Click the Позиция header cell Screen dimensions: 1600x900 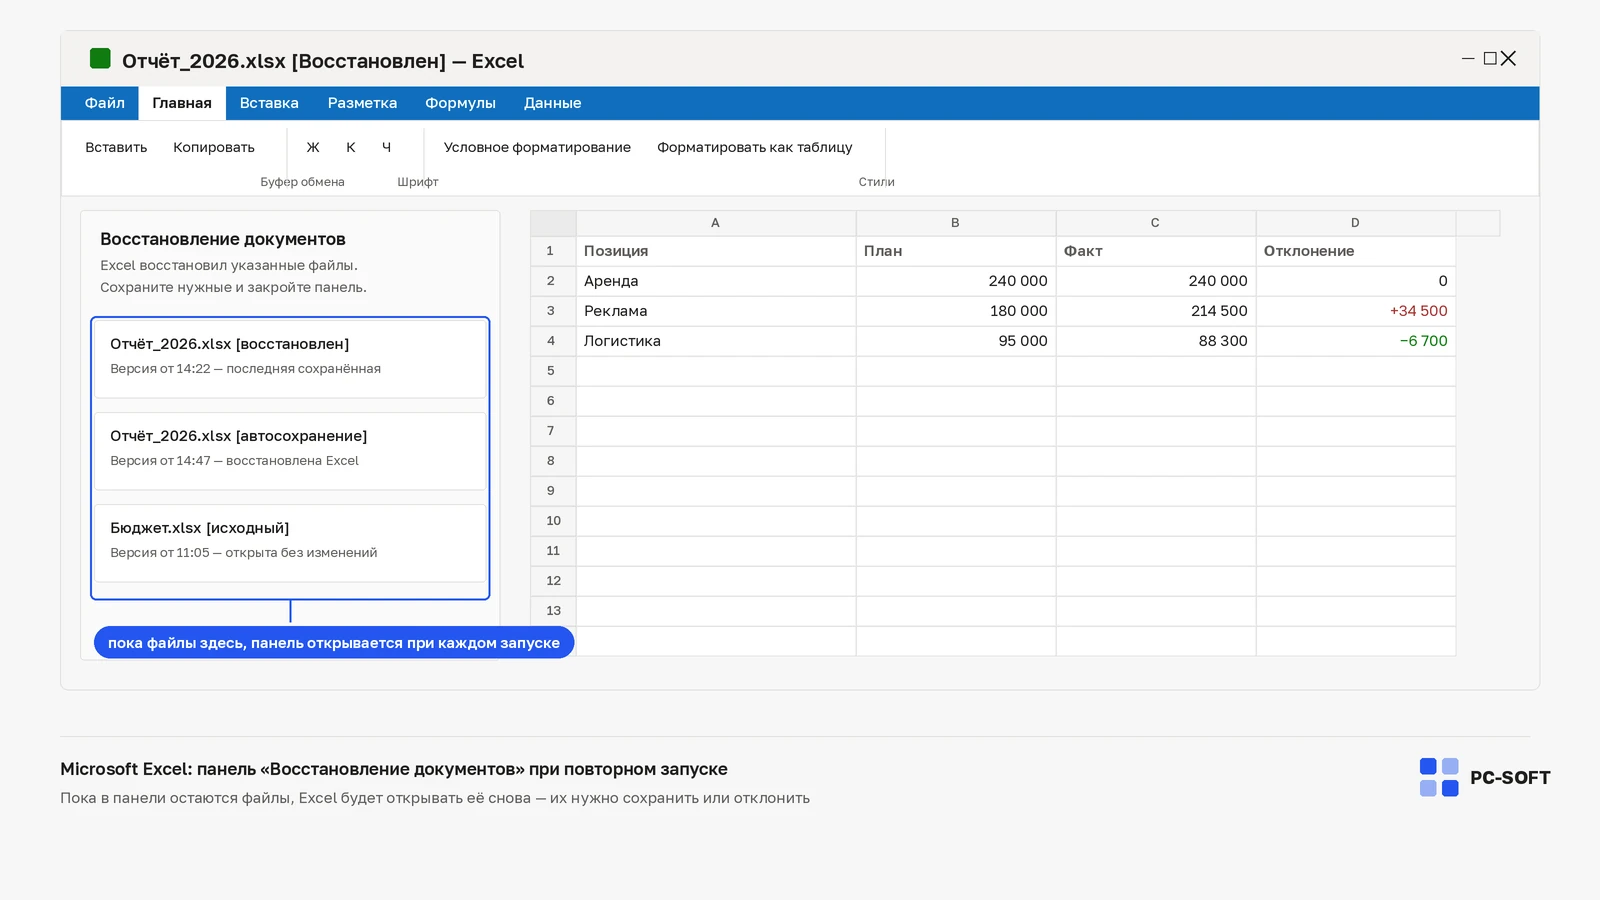click(x=715, y=251)
